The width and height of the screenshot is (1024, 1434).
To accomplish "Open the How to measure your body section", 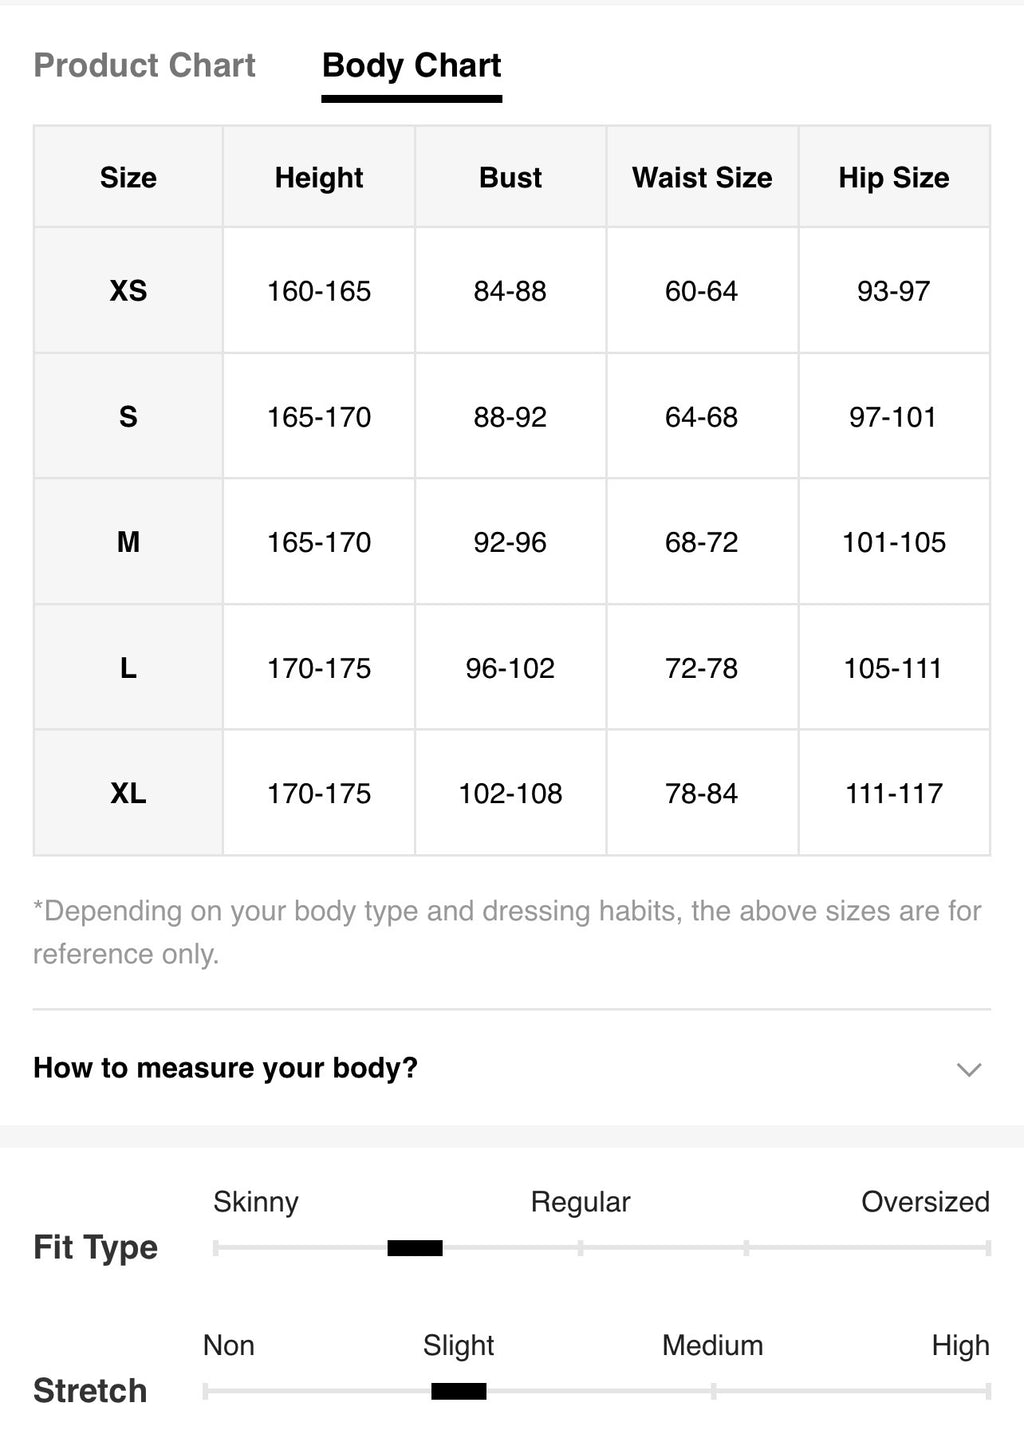I will (x=512, y=1068).
